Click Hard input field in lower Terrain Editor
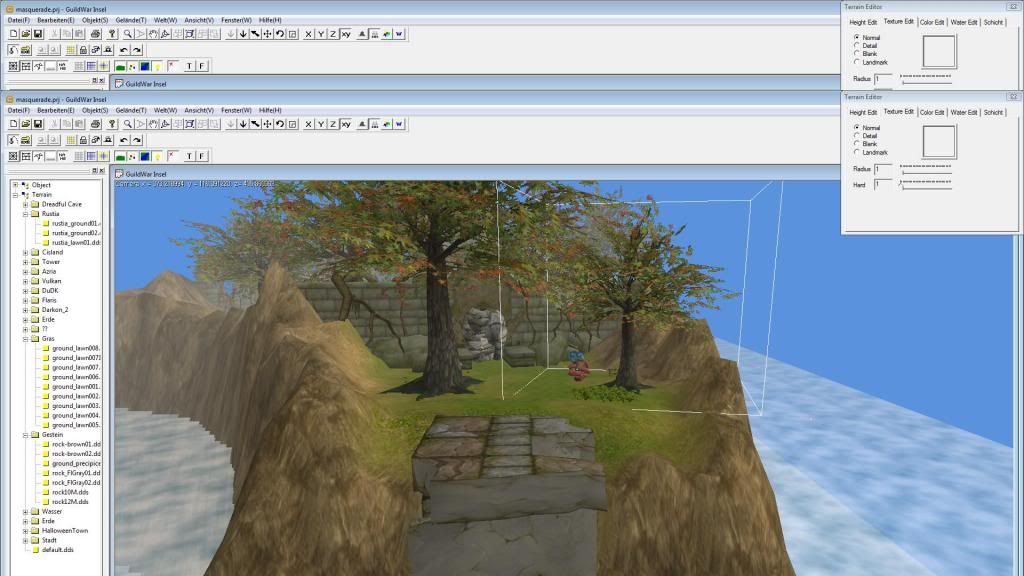This screenshot has width=1024, height=576. point(883,185)
